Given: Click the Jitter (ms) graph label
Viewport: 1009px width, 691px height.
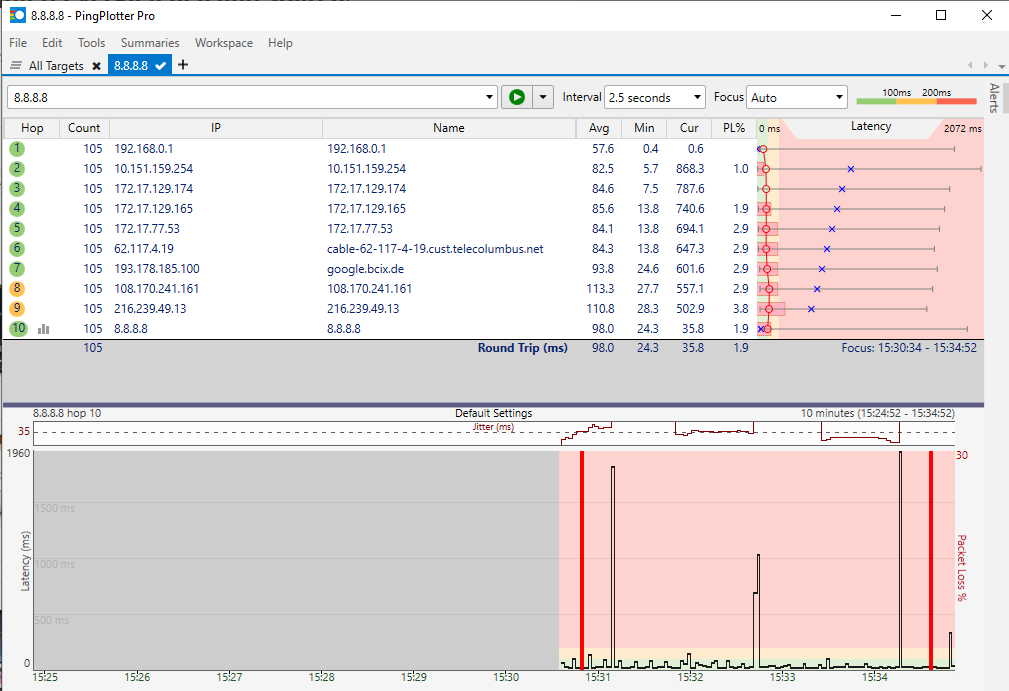Looking at the screenshot, I should 494,427.
